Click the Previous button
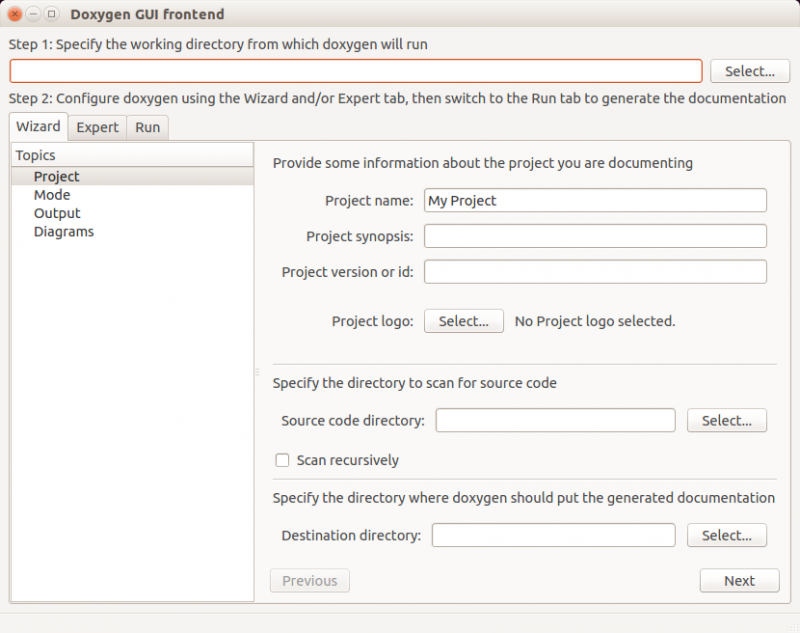This screenshot has height=633, width=800. (309, 580)
